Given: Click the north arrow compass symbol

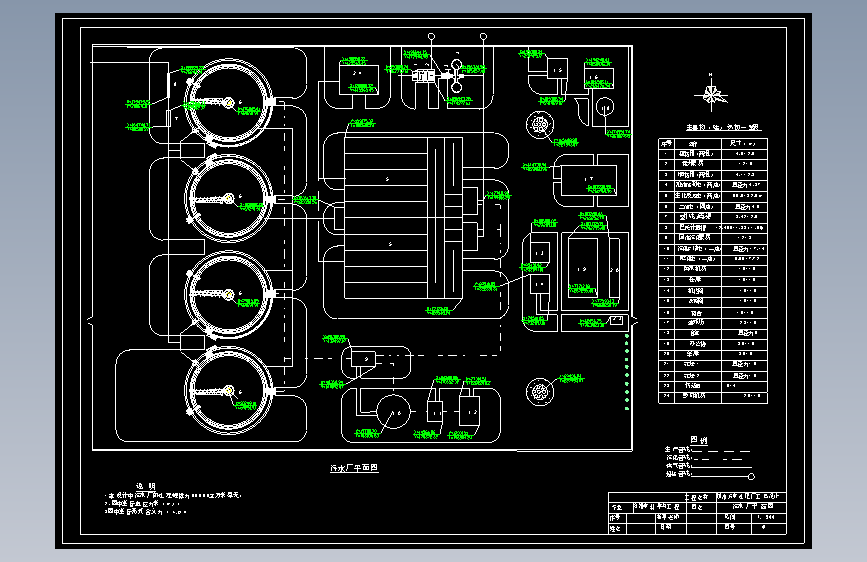Looking at the screenshot, I should pos(711,92).
